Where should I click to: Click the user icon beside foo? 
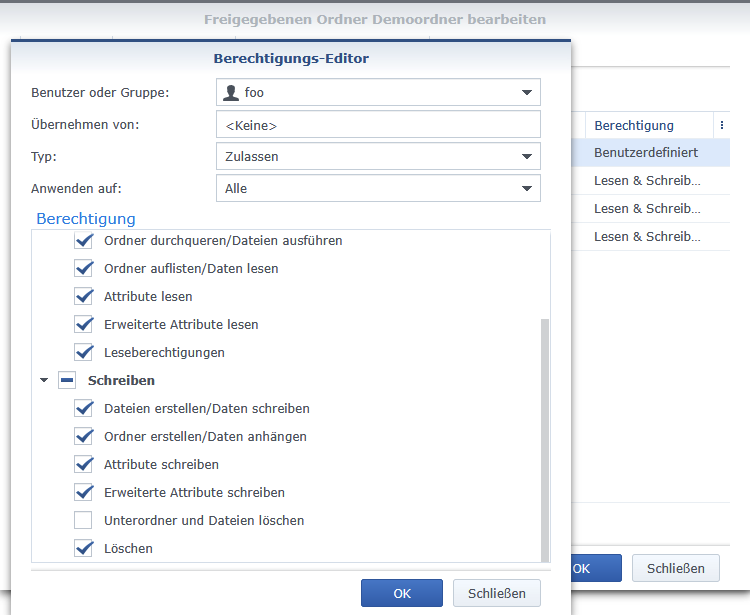click(x=232, y=93)
